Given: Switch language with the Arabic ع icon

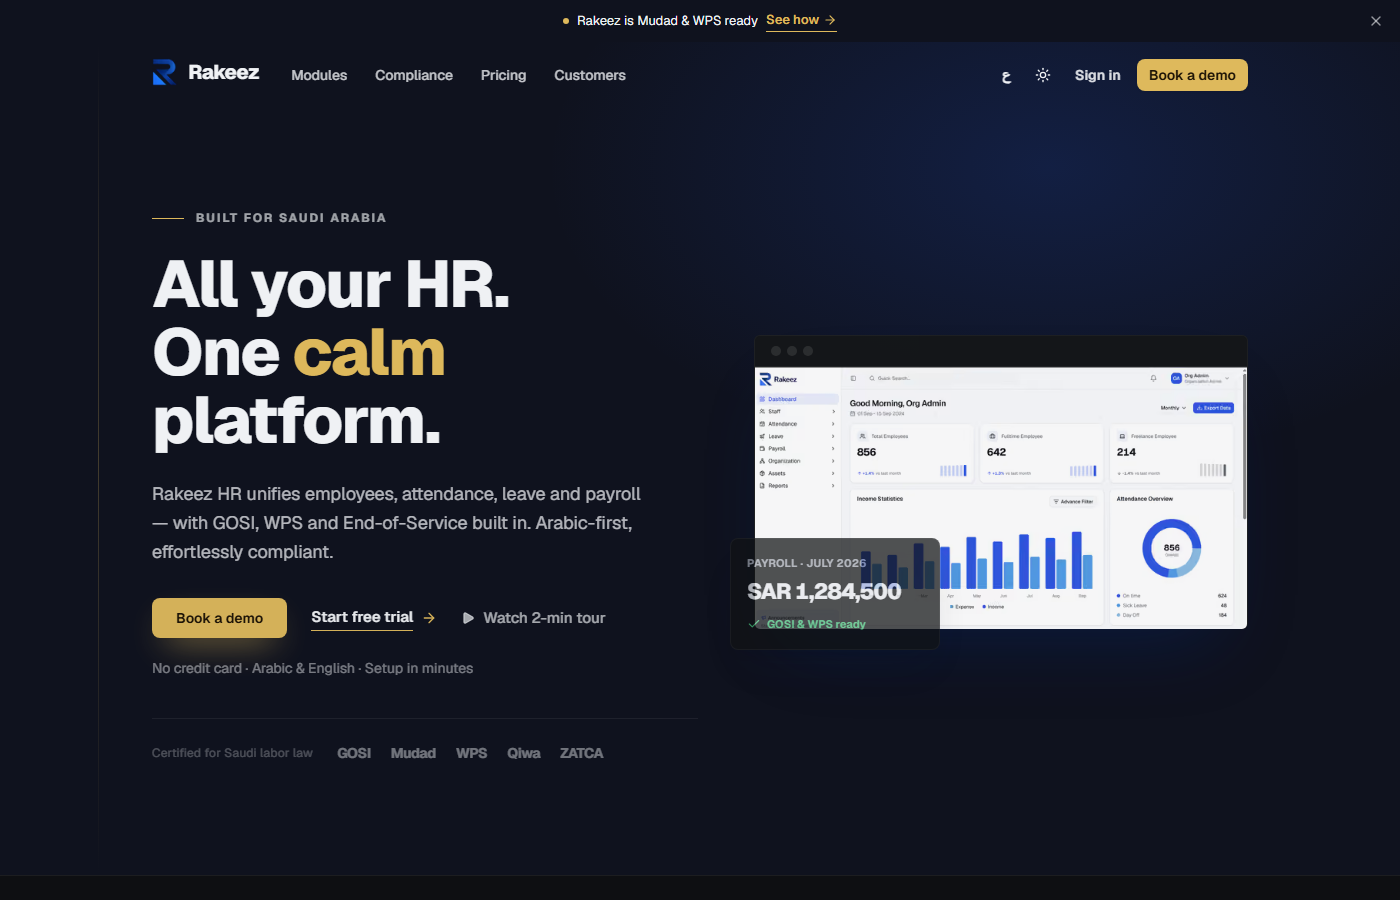Looking at the screenshot, I should click(1006, 76).
